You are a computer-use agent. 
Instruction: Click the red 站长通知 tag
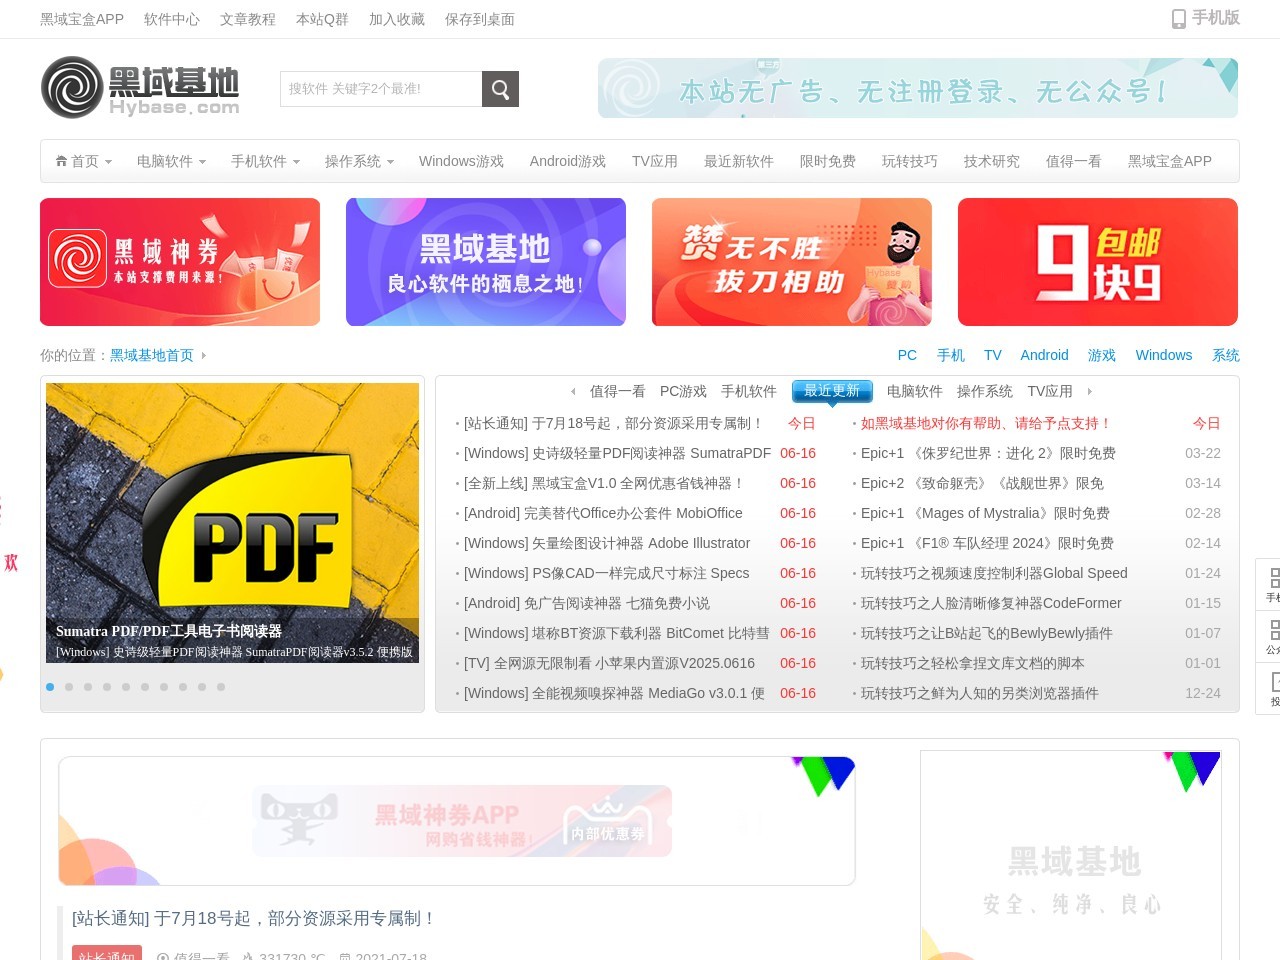point(107,953)
